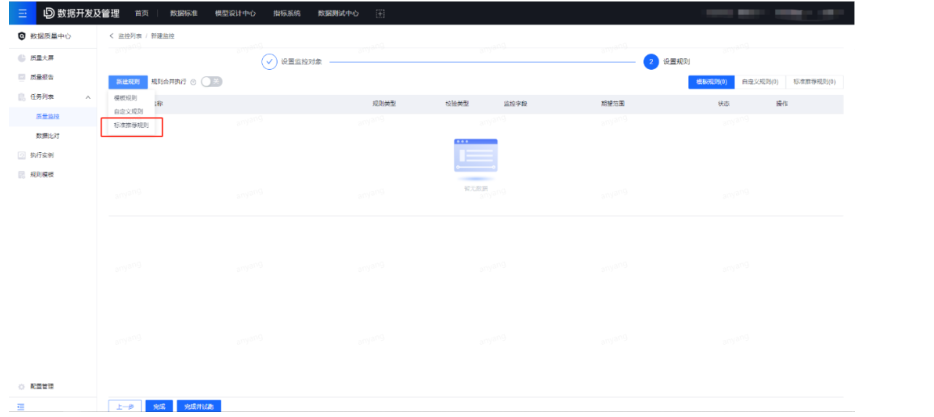
Task: Toggle the 规则合并执行 switch
Action: (x=211, y=82)
